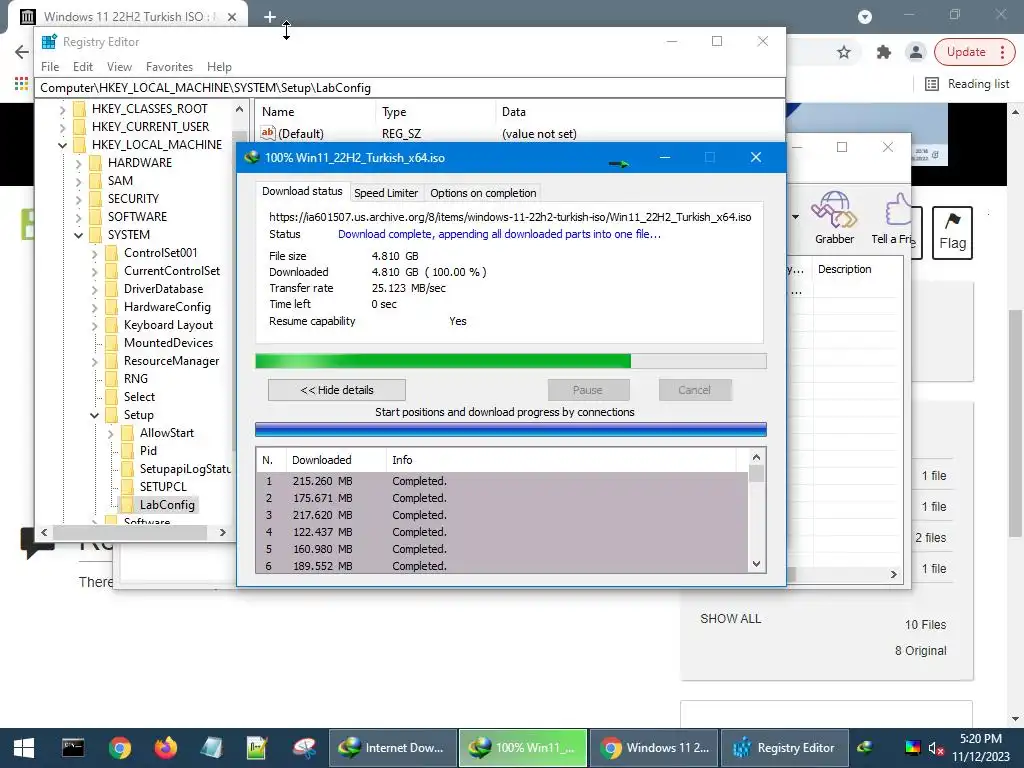Click the Cancel button in download dialog
The width and height of the screenshot is (1024, 768).
click(x=694, y=390)
